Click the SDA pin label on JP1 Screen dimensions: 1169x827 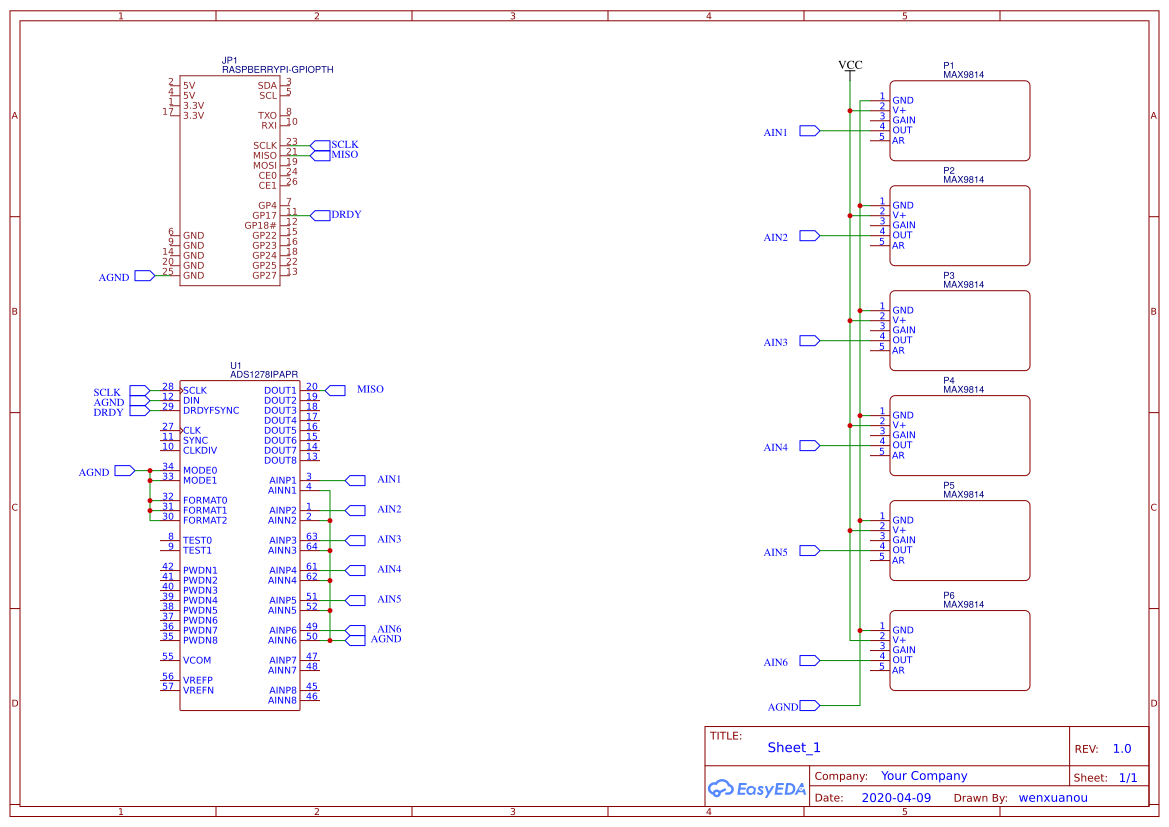267,86
